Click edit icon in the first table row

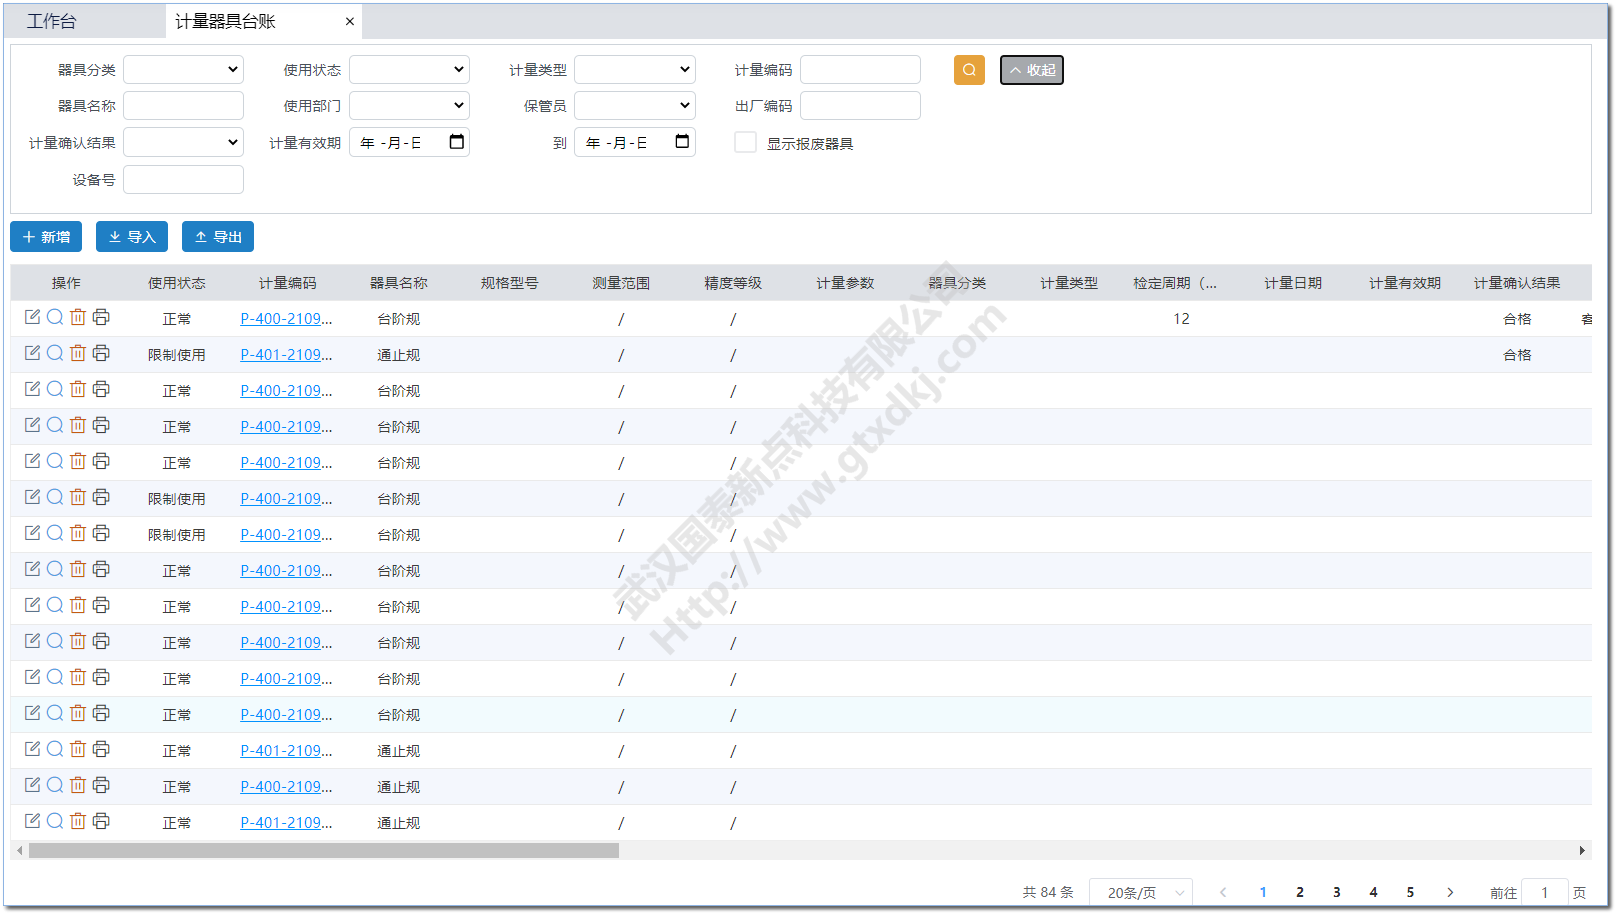(32, 317)
